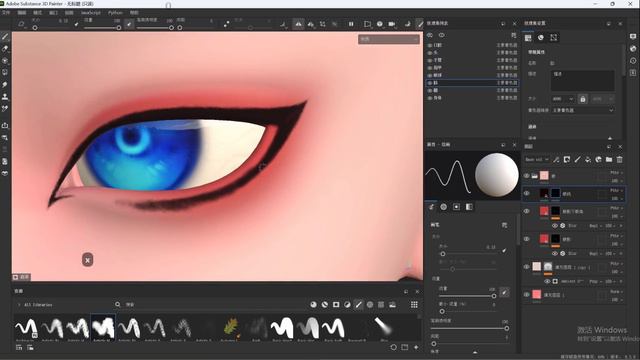Image resolution: width=640 pixels, height=360 pixels.
Task: Add a folder group in layers toolbar
Action: 609,160
